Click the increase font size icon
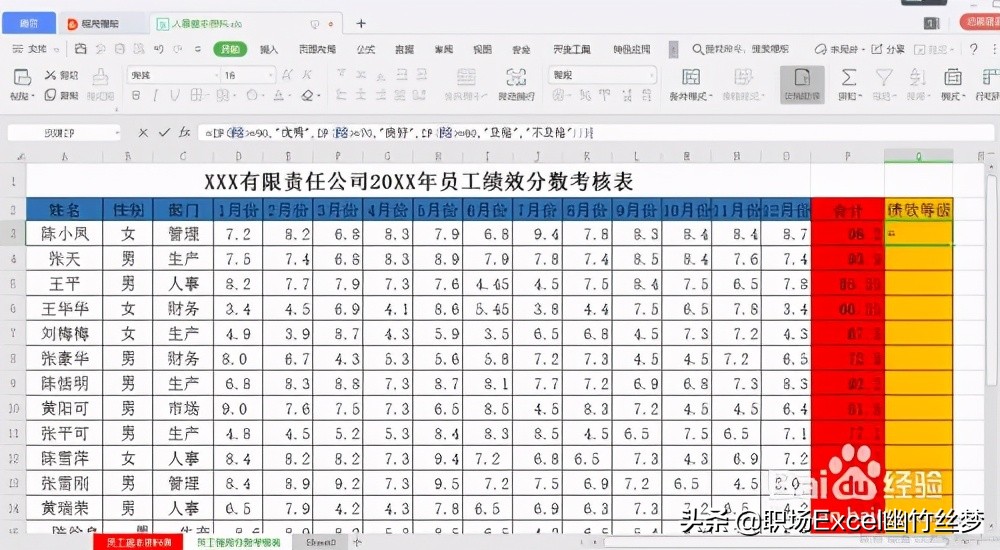 pos(288,75)
